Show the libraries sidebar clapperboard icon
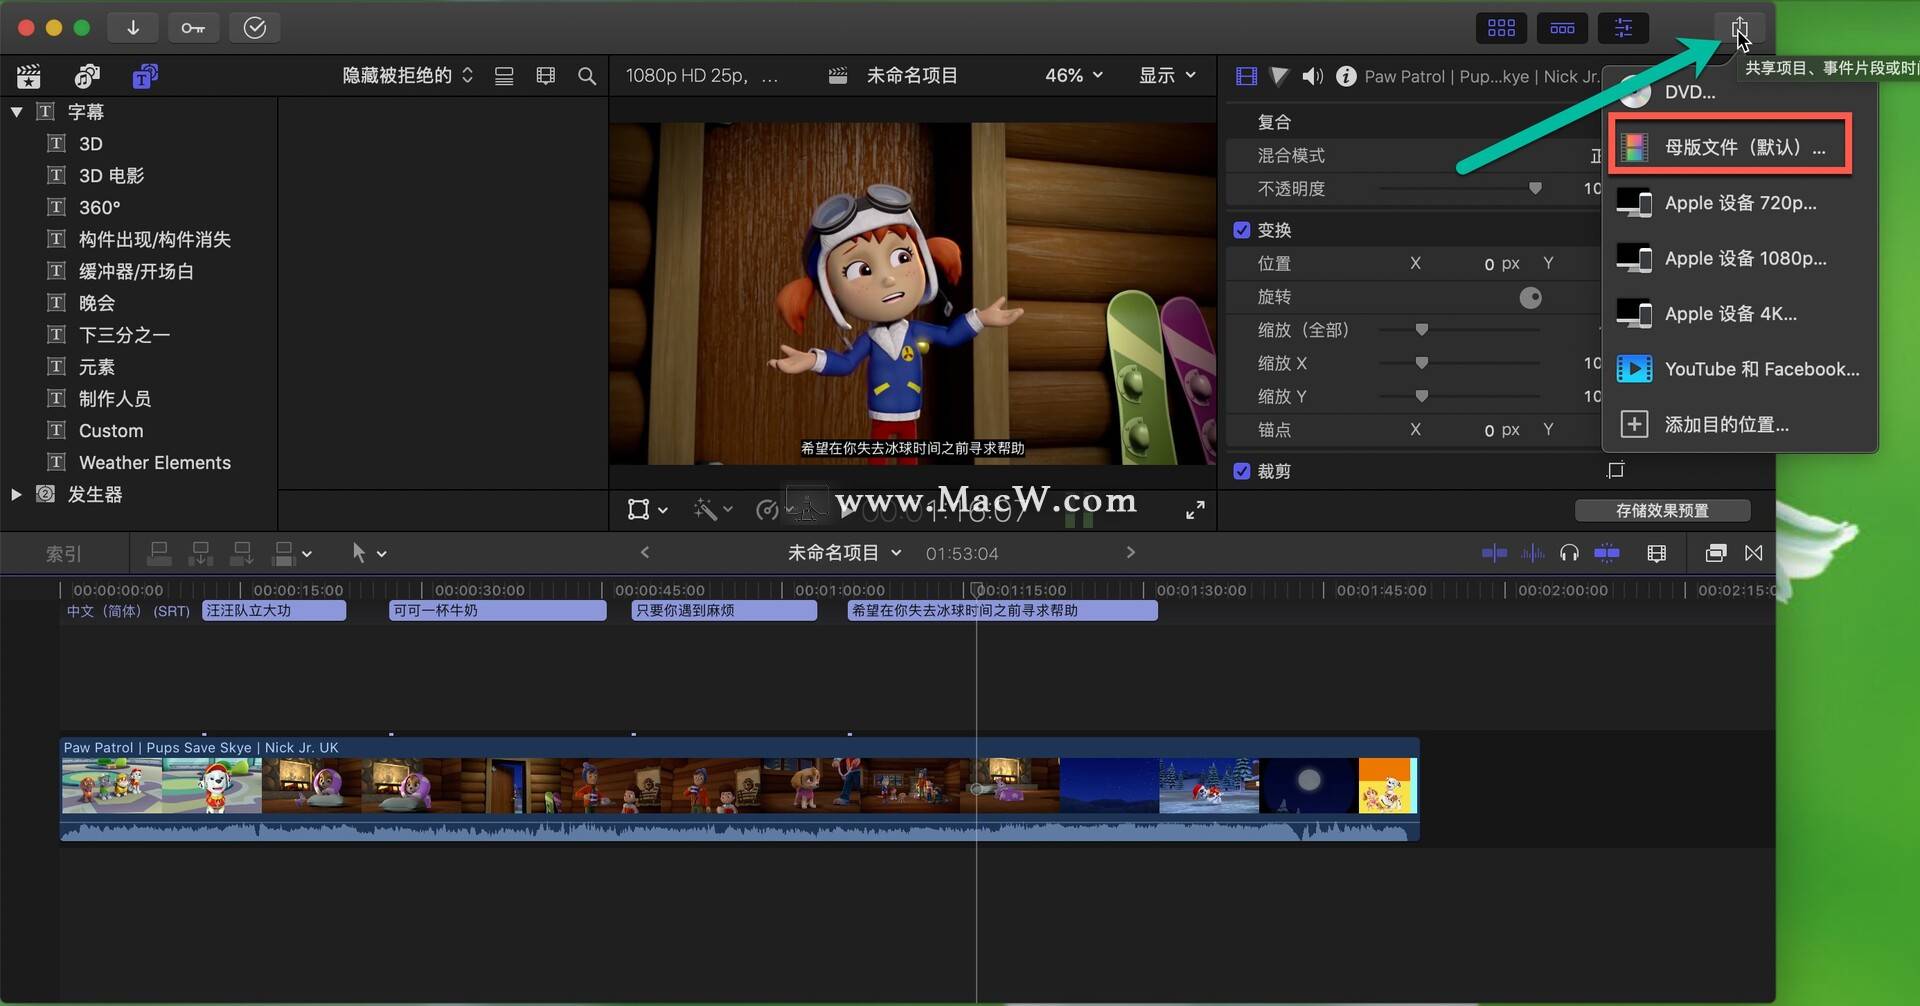This screenshot has width=1920, height=1006. 29,76
